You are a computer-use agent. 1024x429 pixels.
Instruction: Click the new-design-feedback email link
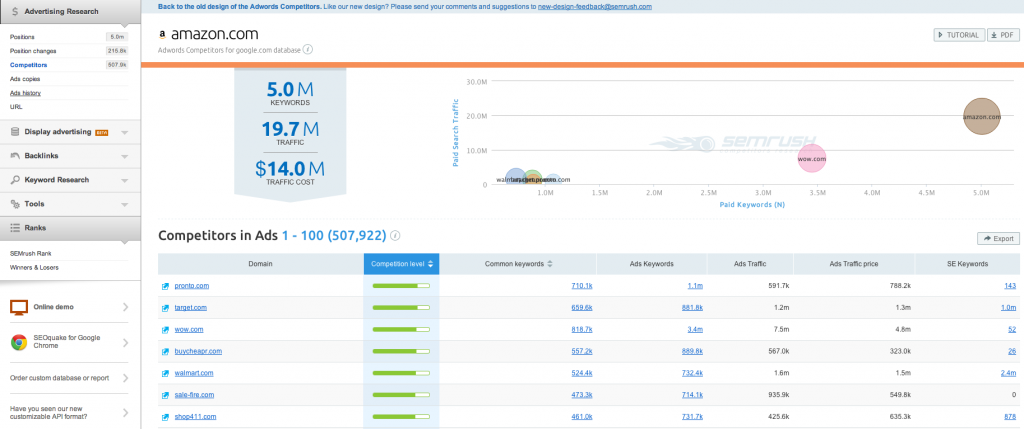[x=595, y=6]
